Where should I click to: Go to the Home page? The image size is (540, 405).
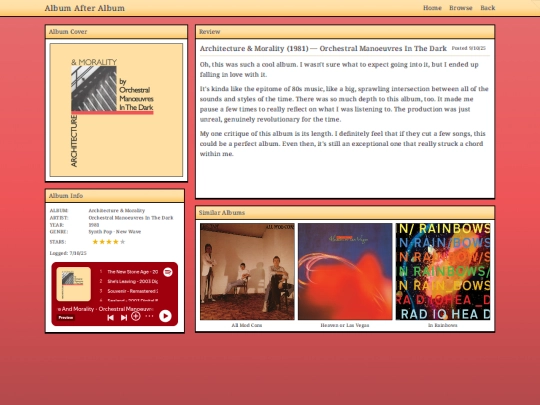[x=432, y=8]
